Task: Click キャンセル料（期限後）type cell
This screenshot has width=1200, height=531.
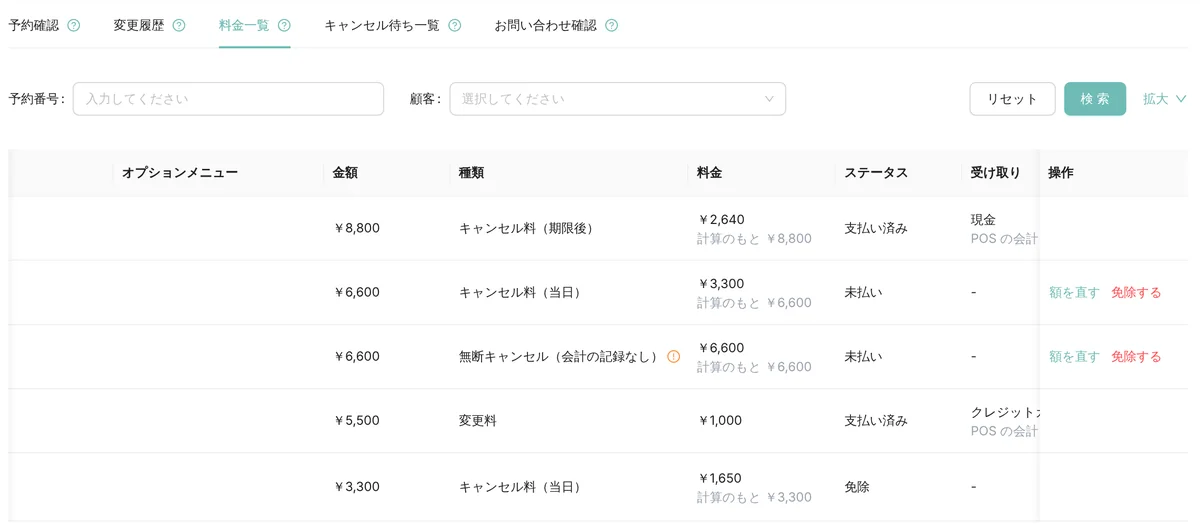Action: (530, 228)
